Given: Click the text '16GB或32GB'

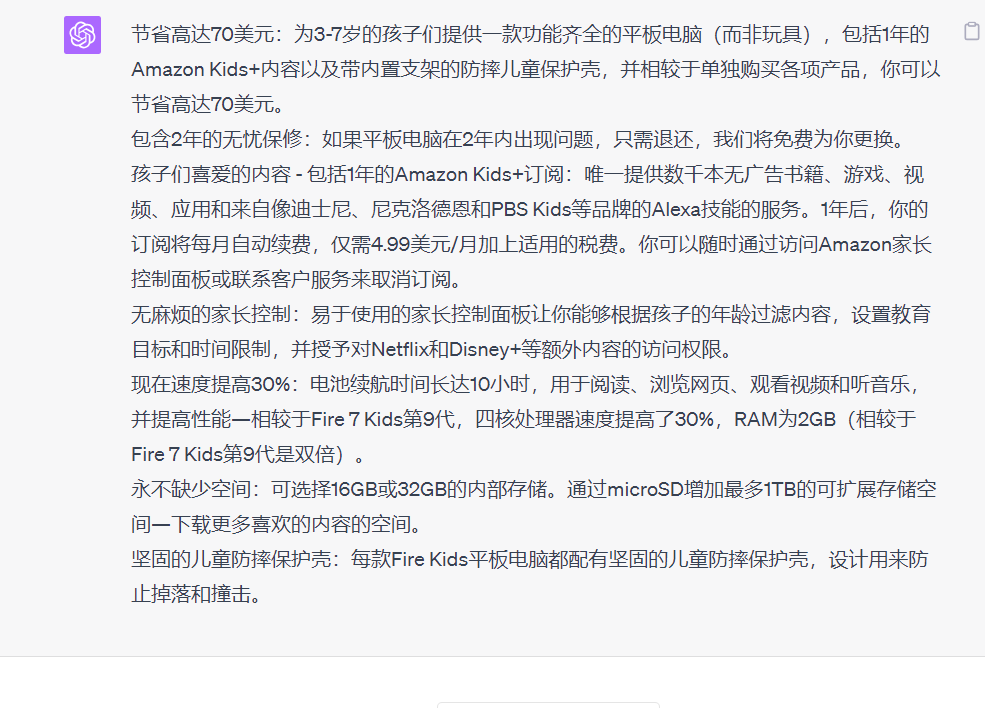Looking at the screenshot, I should point(388,489).
